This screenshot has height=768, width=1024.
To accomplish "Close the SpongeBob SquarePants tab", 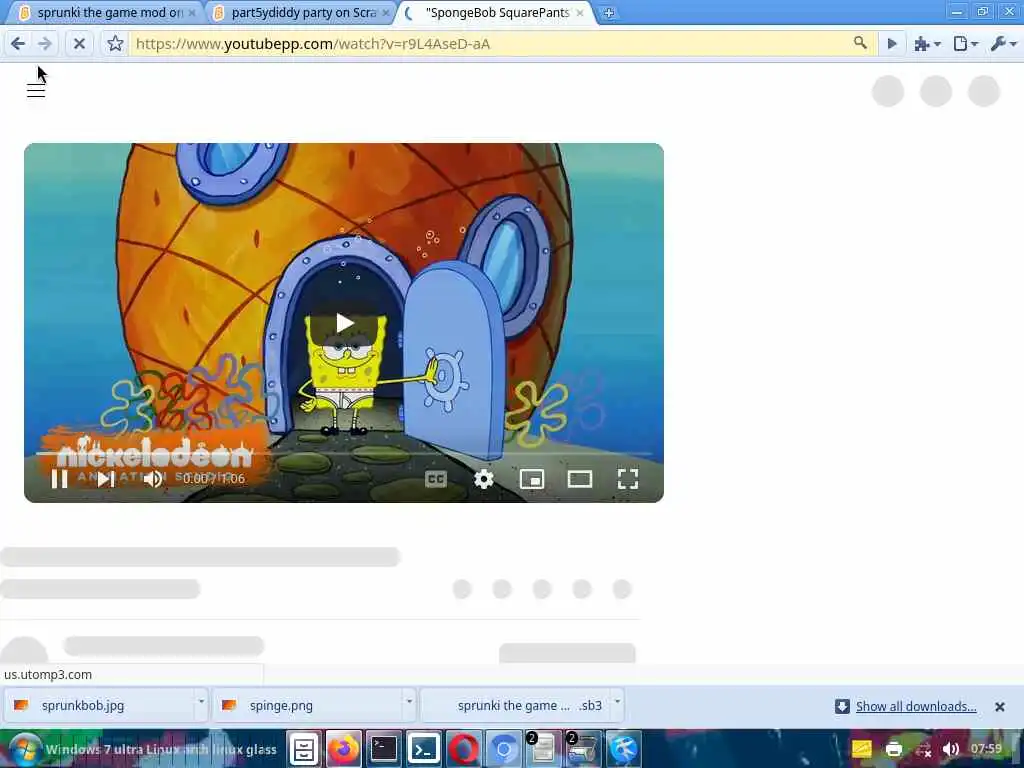I will pyautogui.click(x=580, y=13).
